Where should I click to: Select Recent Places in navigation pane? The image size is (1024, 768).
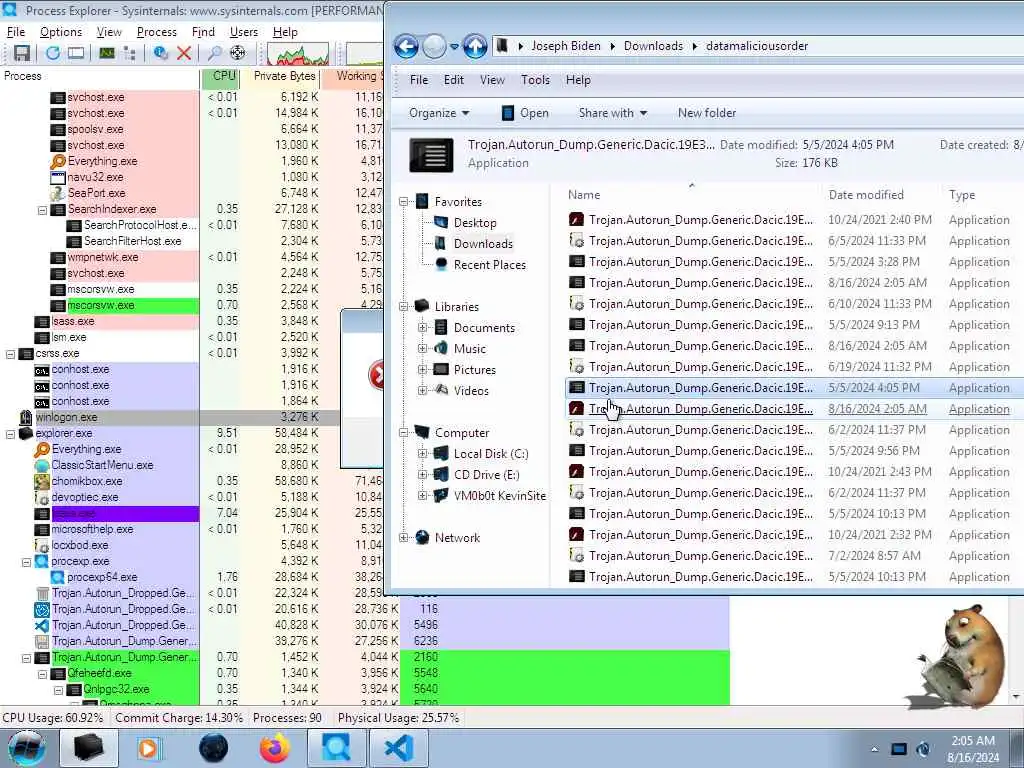point(489,264)
